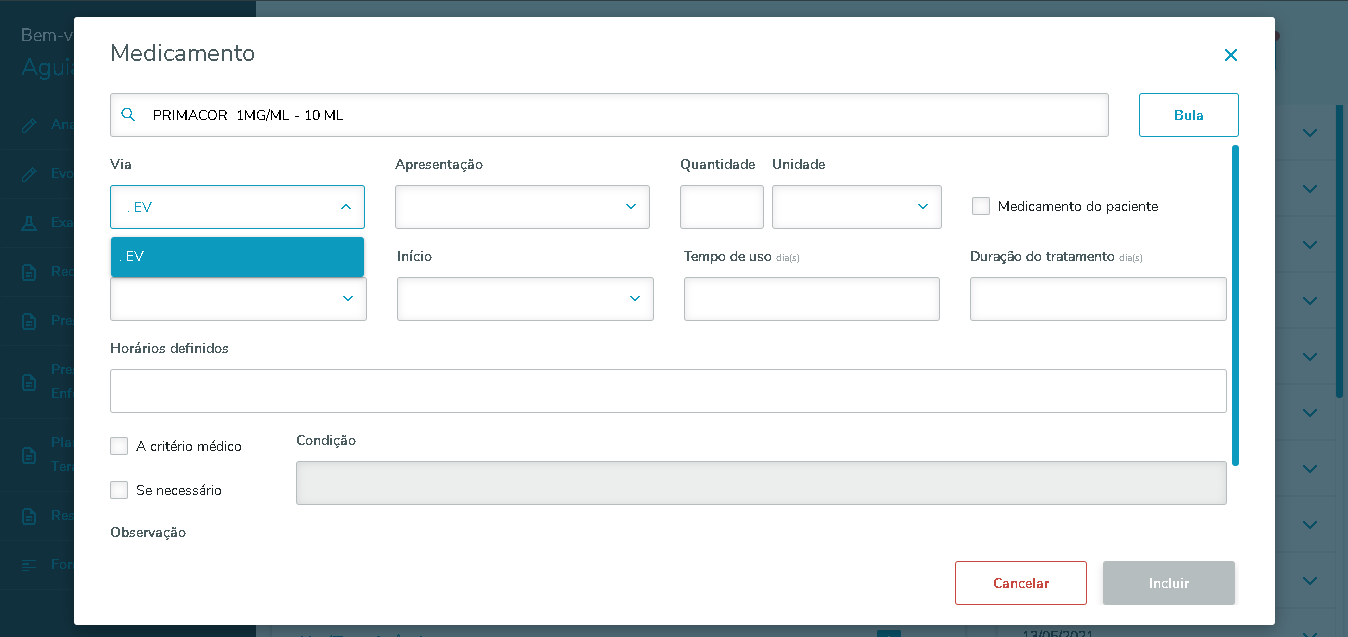Click the 'Horários definidos' input box
Image resolution: width=1348 pixels, height=637 pixels.
tap(668, 391)
